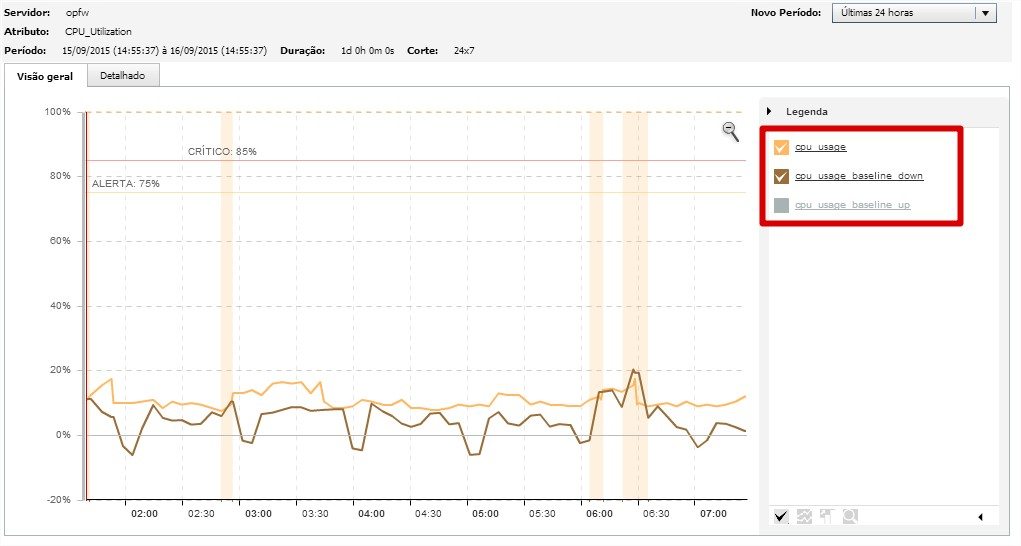
Task: Click the select-all checkmark icon below legend
Action: click(x=781, y=516)
